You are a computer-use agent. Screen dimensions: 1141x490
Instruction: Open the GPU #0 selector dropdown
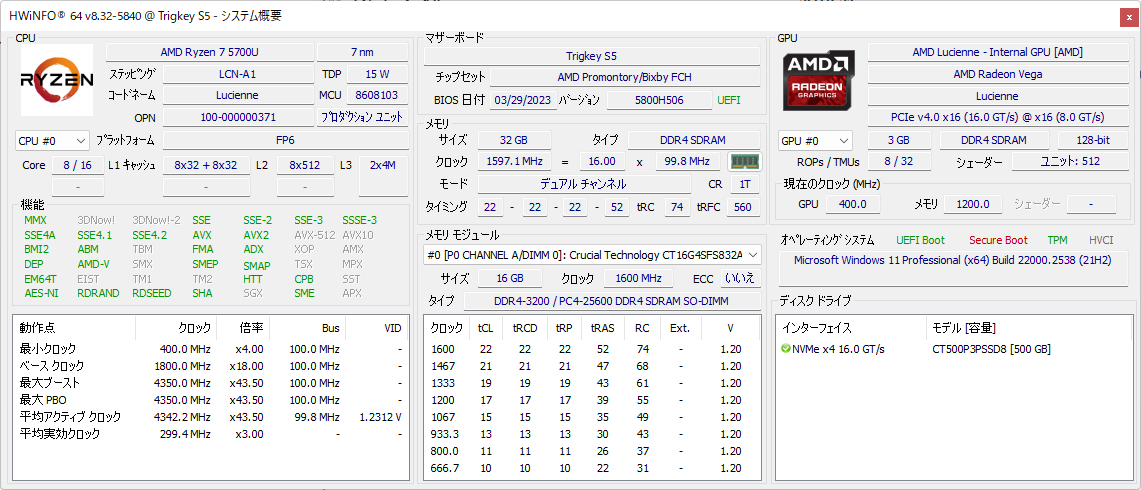[x=815, y=141]
